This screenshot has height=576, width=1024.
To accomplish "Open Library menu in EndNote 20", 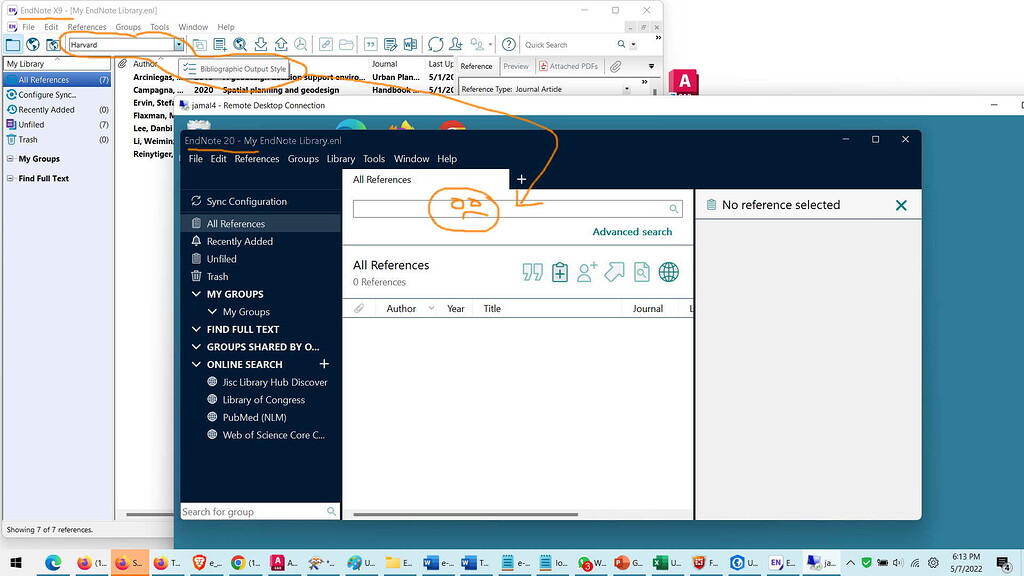I will point(341,159).
